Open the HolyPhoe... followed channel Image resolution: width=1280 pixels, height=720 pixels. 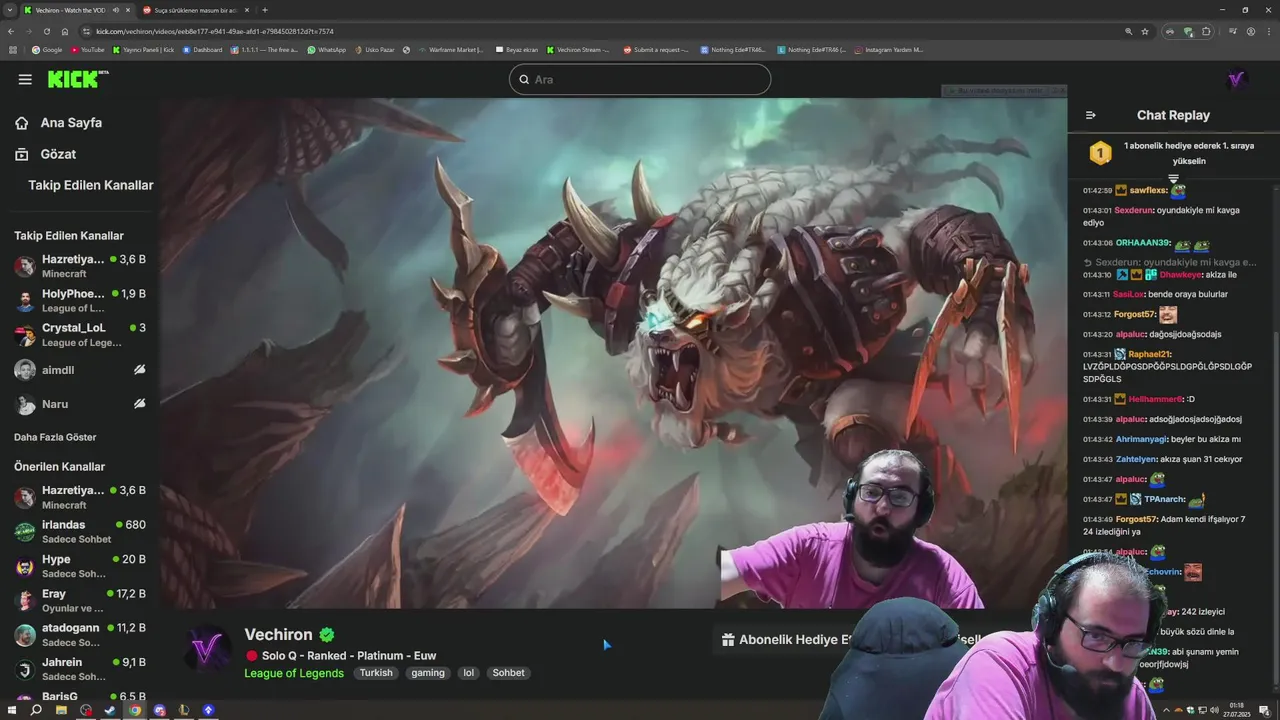(80, 300)
